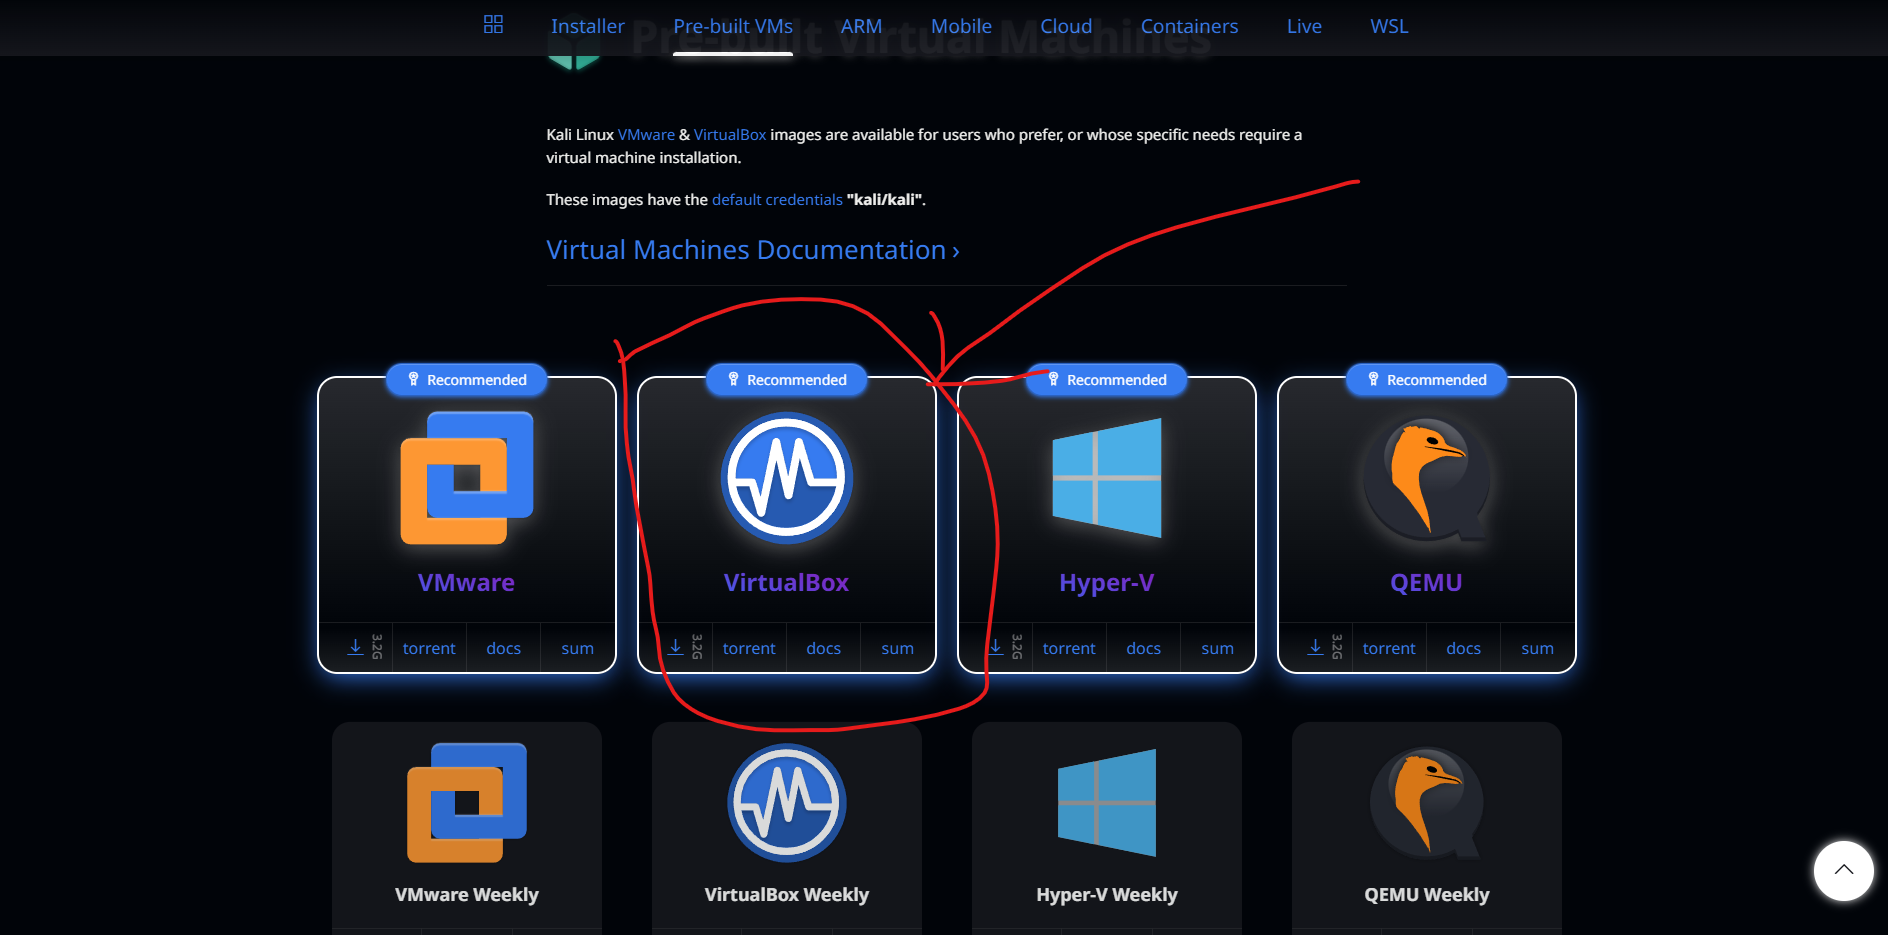This screenshot has height=935, width=1888.
Task: Open Virtual Machines Documentation link
Action: coord(753,250)
